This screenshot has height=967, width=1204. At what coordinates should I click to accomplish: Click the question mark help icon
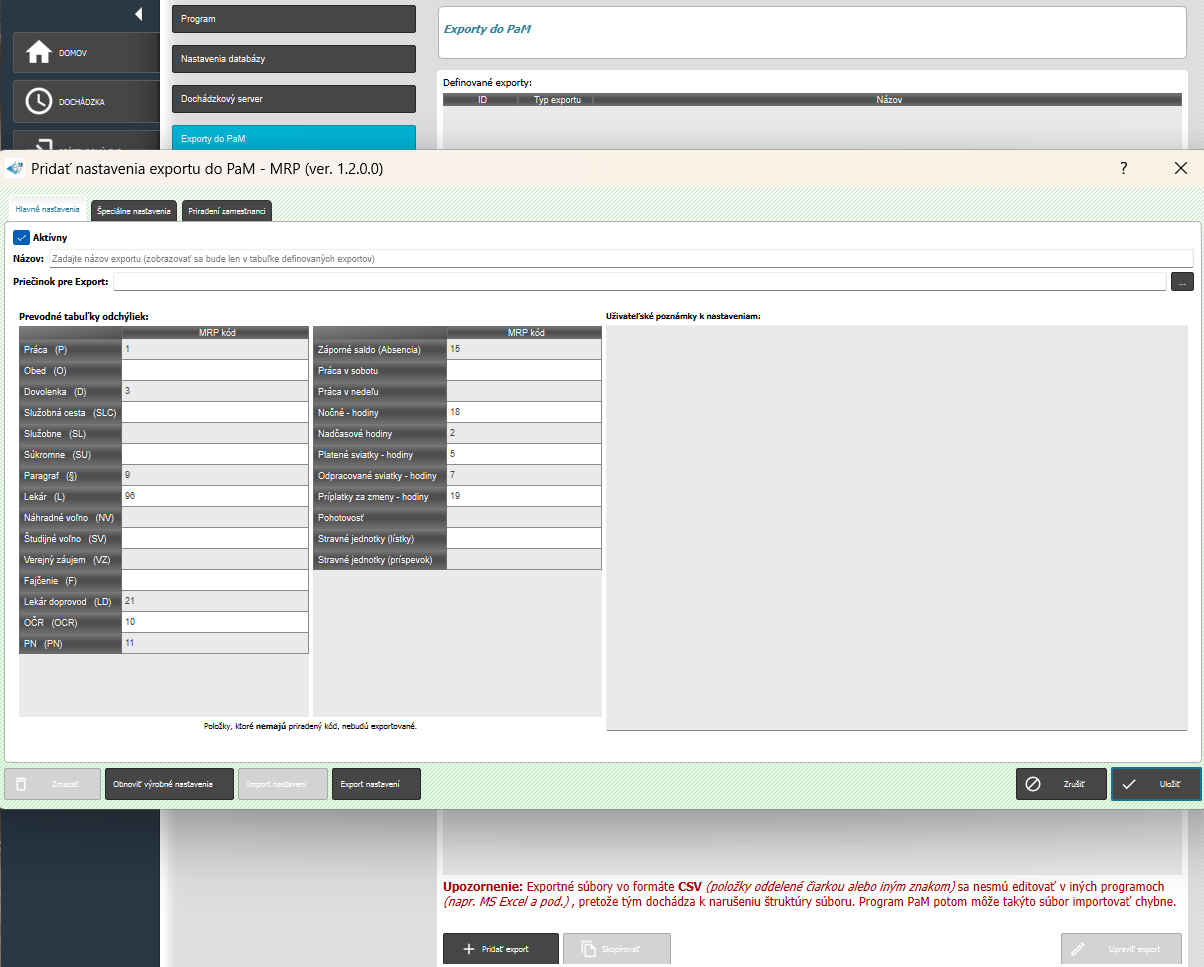pyautogui.click(x=1123, y=168)
